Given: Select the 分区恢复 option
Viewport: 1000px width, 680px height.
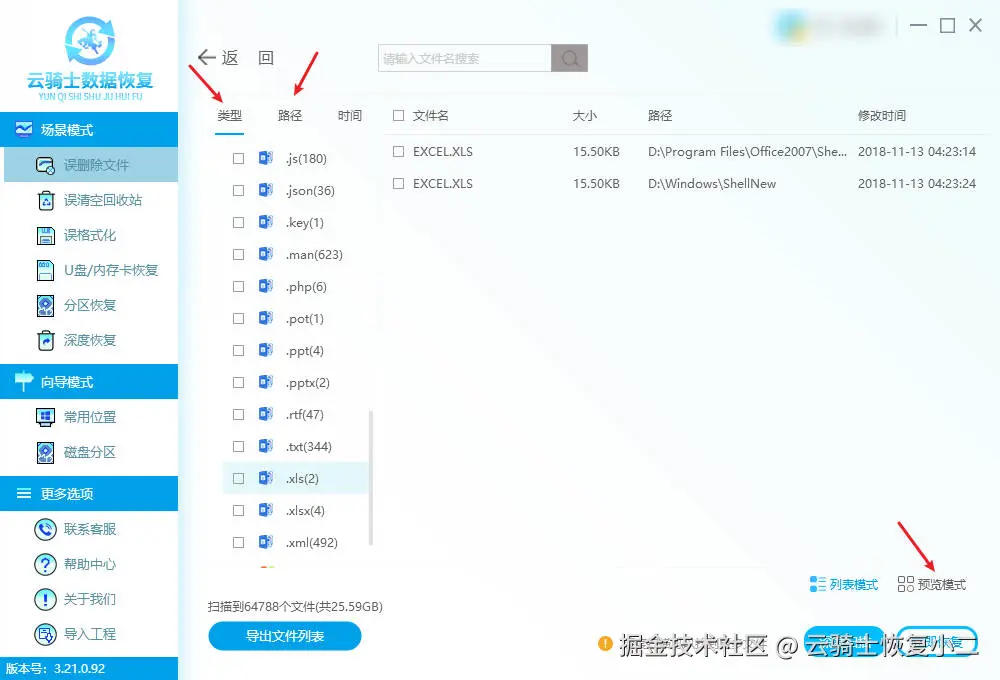Looking at the screenshot, I should click(77, 306).
